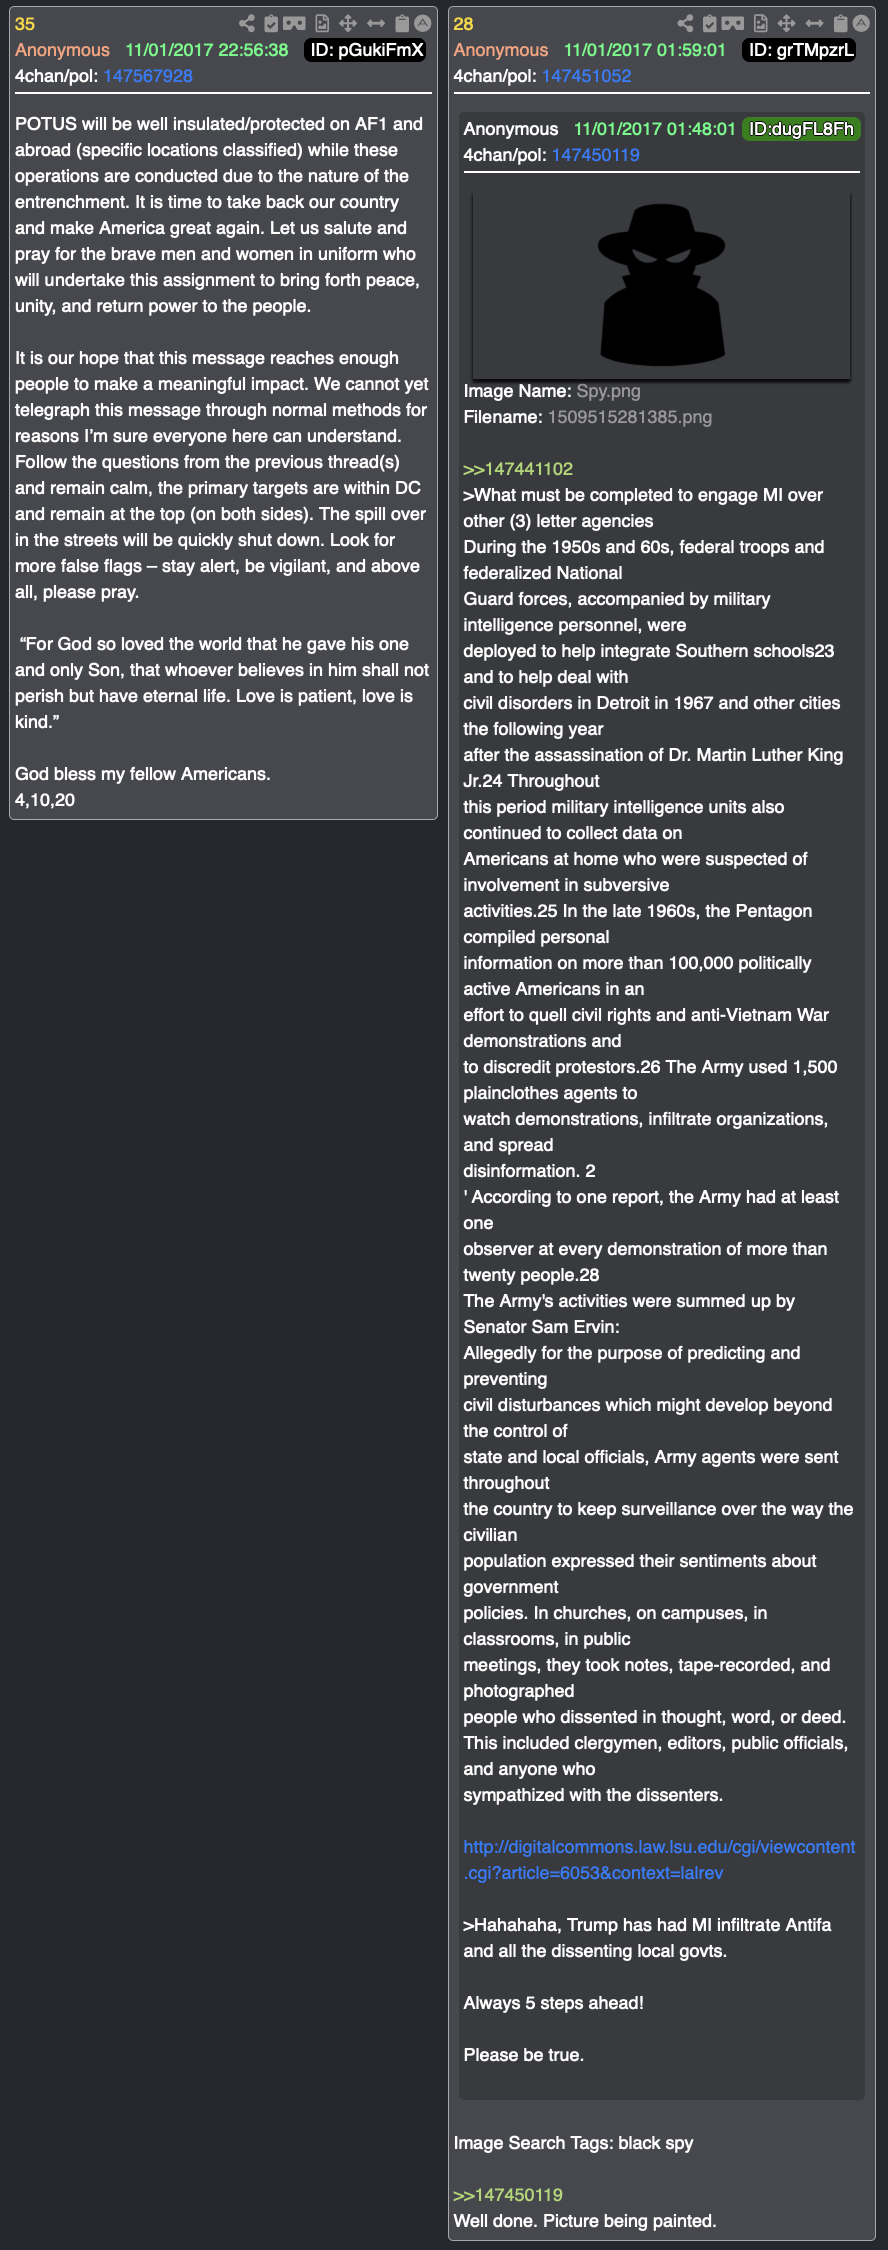
Task: Open 4chan/pol link 147451052
Action: [x=587, y=76]
